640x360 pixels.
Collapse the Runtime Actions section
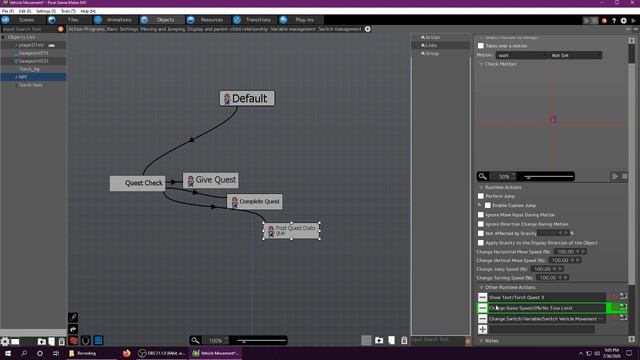click(x=481, y=187)
